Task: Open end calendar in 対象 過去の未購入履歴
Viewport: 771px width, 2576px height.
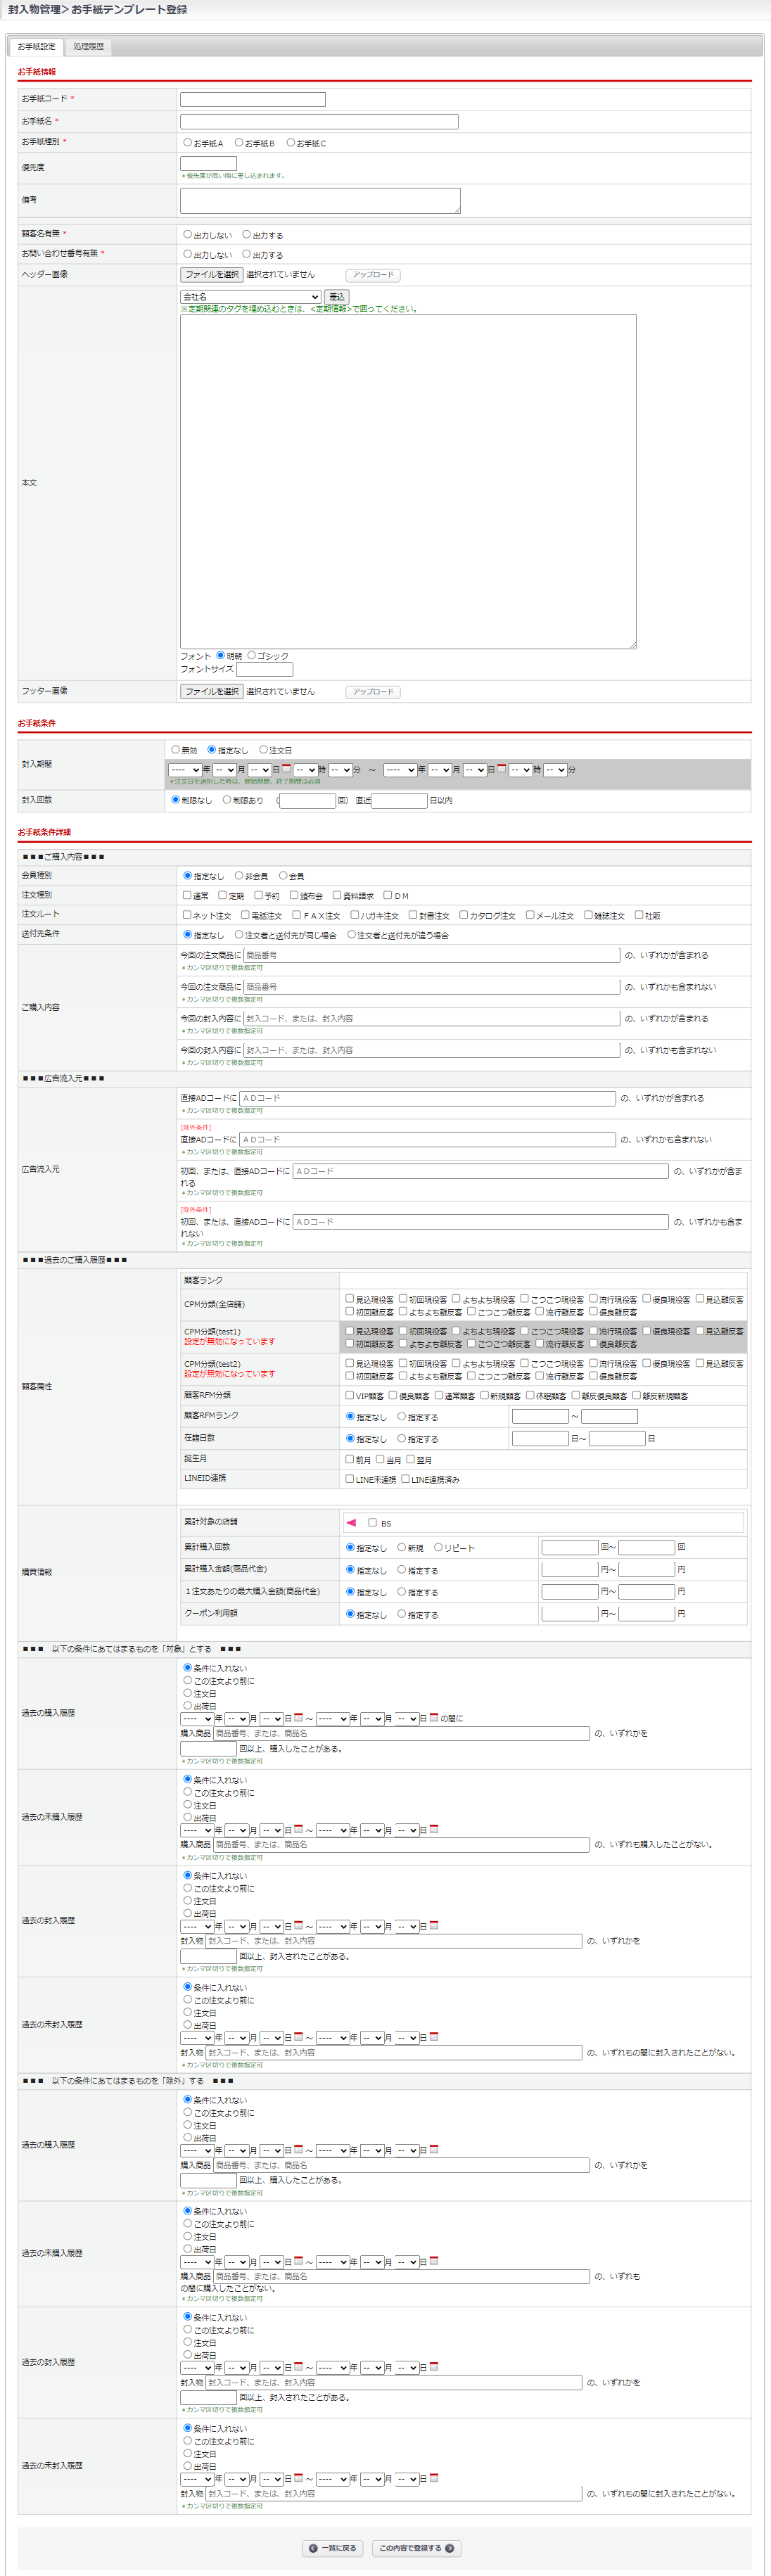Action: [434, 1829]
